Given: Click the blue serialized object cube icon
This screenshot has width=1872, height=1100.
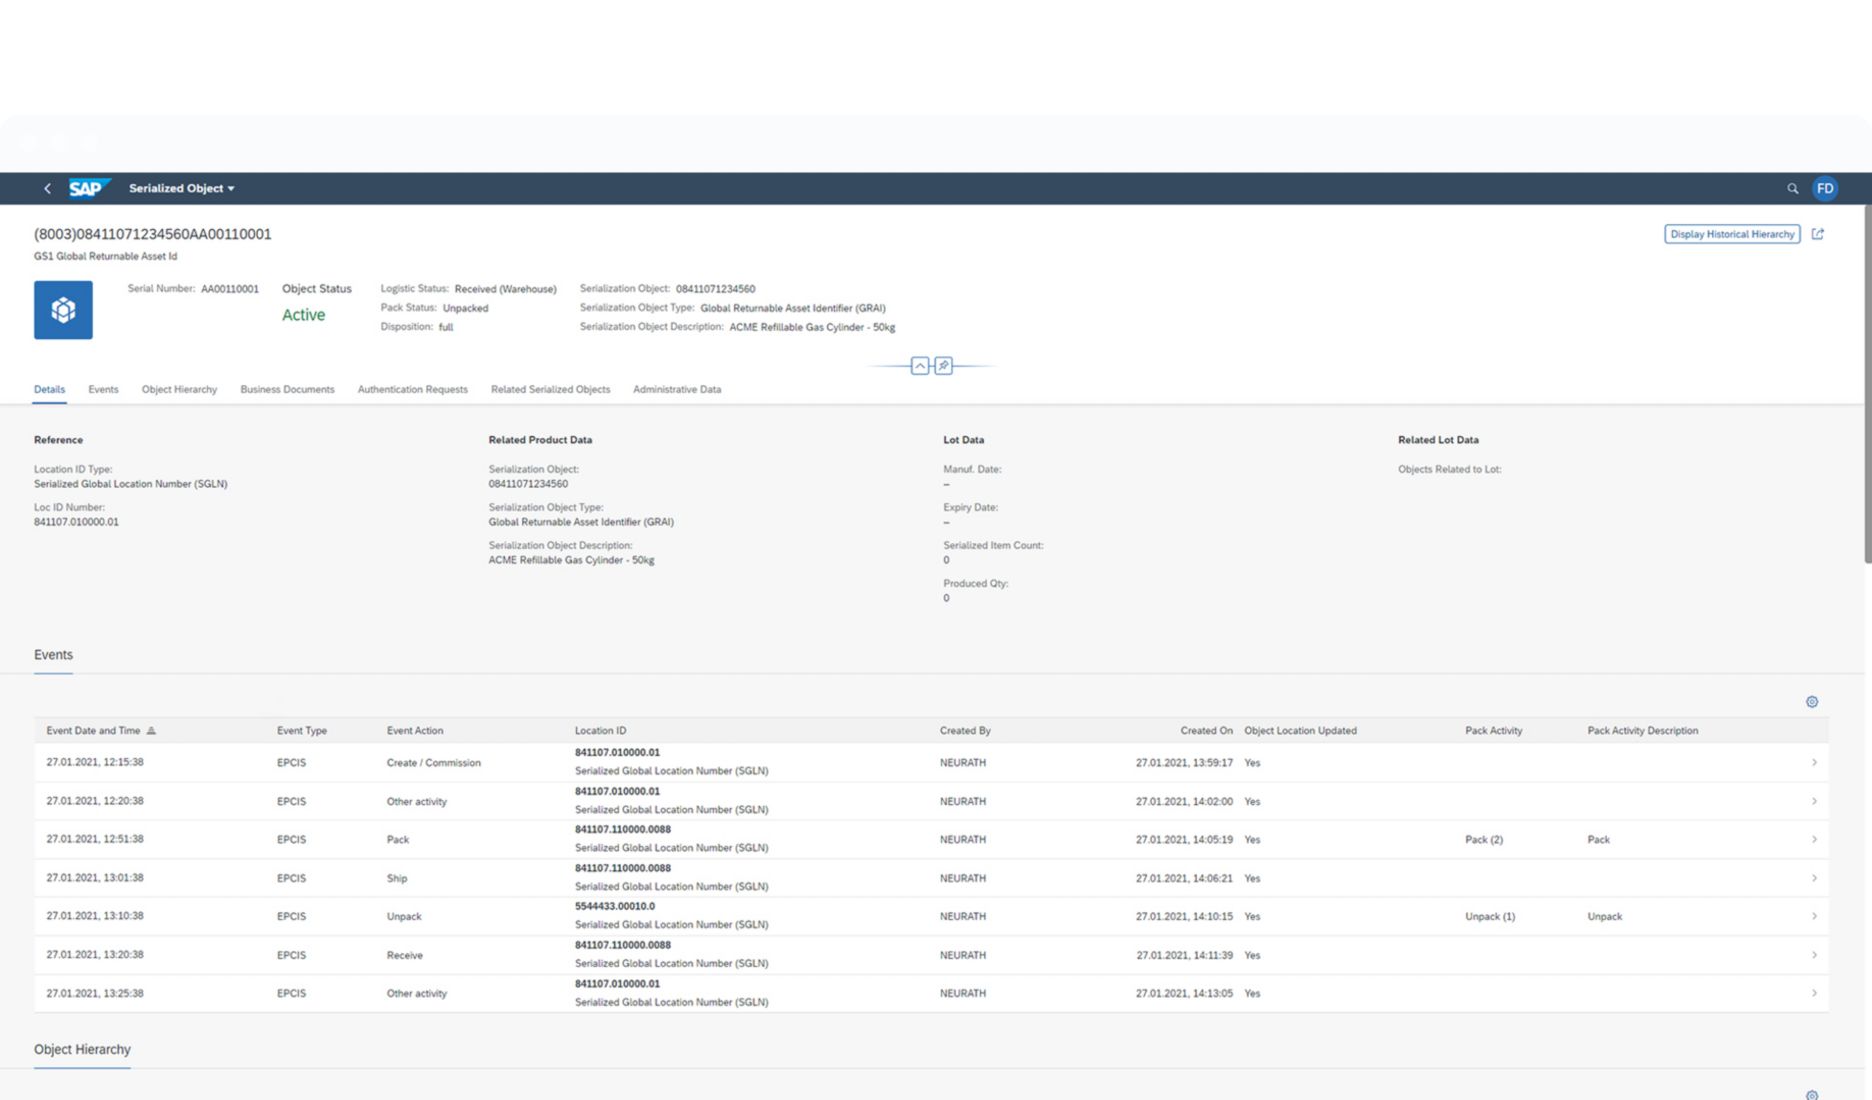Looking at the screenshot, I should point(63,310).
